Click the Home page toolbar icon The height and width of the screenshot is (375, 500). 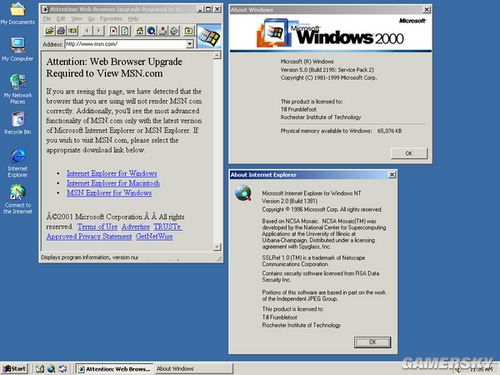[140, 31]
